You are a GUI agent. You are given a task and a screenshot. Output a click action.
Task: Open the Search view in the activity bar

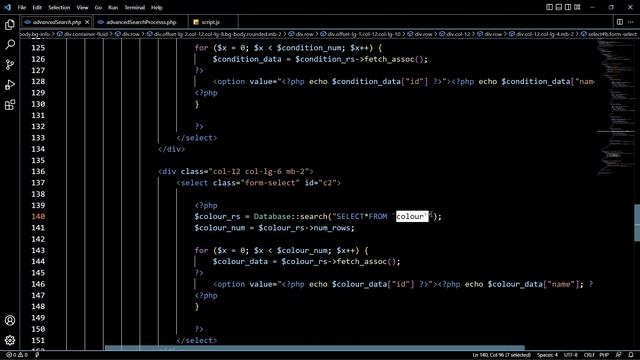pos(10,44)
